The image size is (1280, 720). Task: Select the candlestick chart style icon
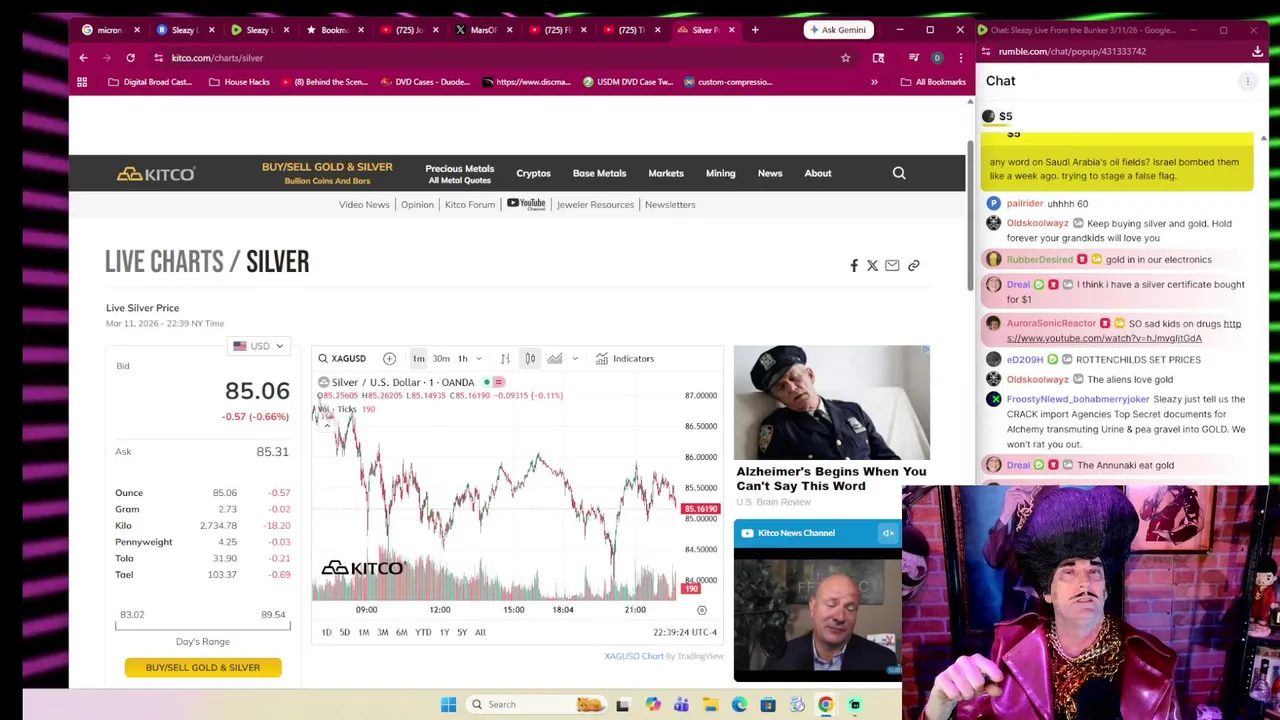[530, 358]
